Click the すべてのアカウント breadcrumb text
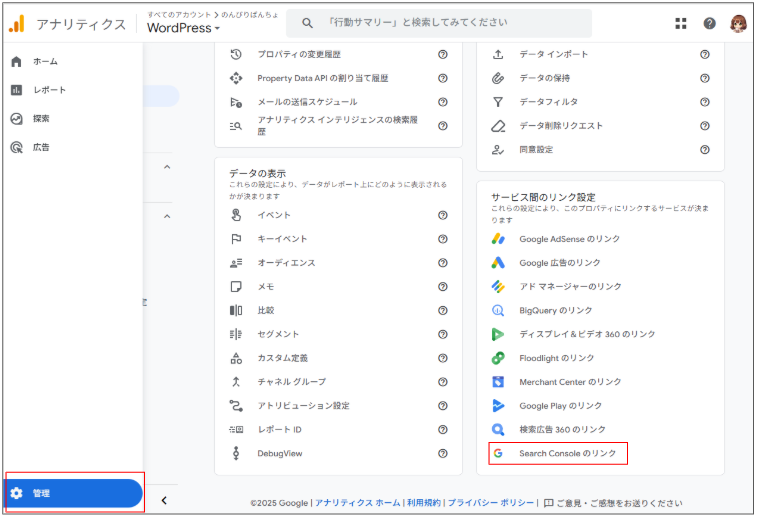This screenshot has height=517, width=757. pos(179,14)
